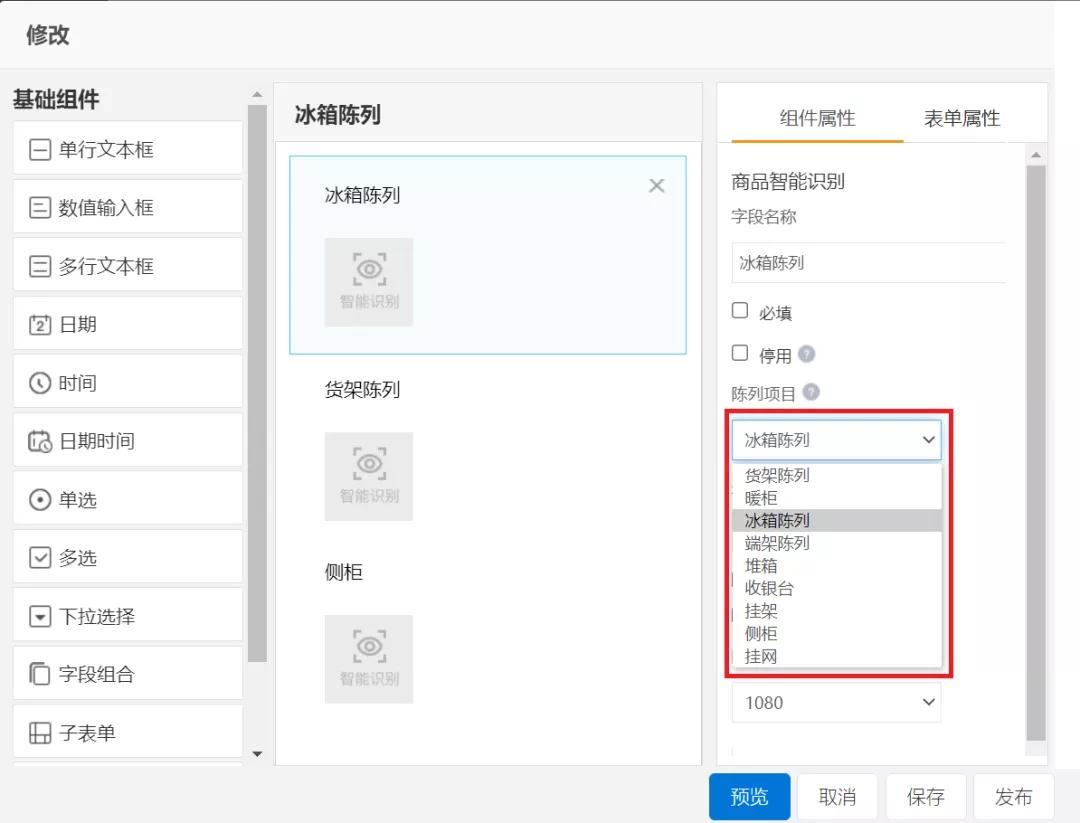
Task: Check the 停用 checkbox
Action: (739, 353)
